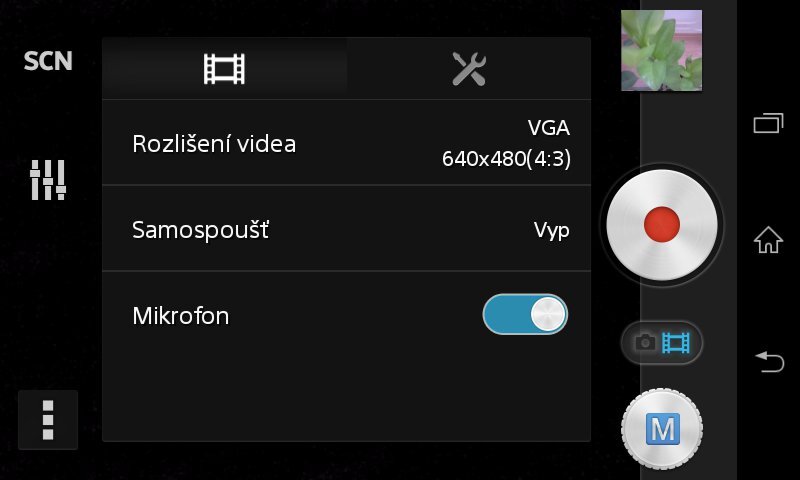The width and height of the screenshot is (800, 480).
Task: Start recording with the red record button
Action: (662, 224)
